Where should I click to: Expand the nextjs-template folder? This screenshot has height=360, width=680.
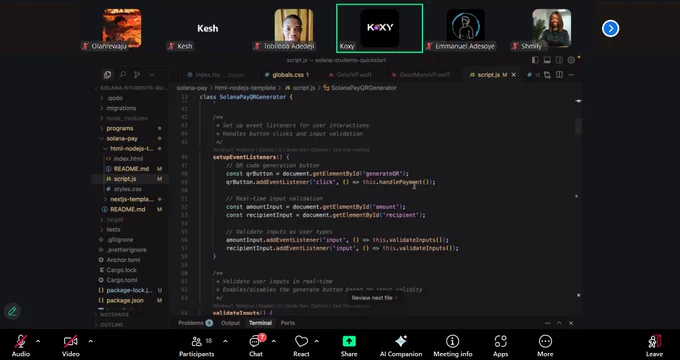pyautogui.click(x=130, y=199)
